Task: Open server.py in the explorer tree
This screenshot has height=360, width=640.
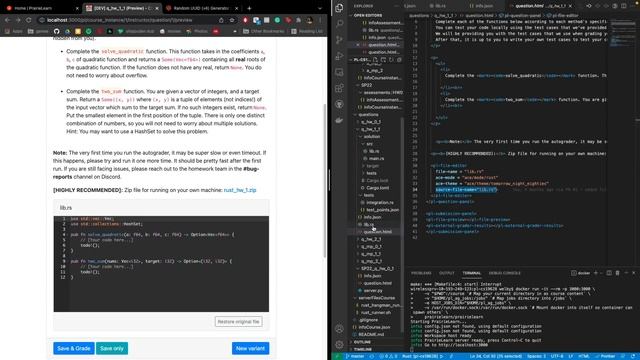Action: [373, 291]
